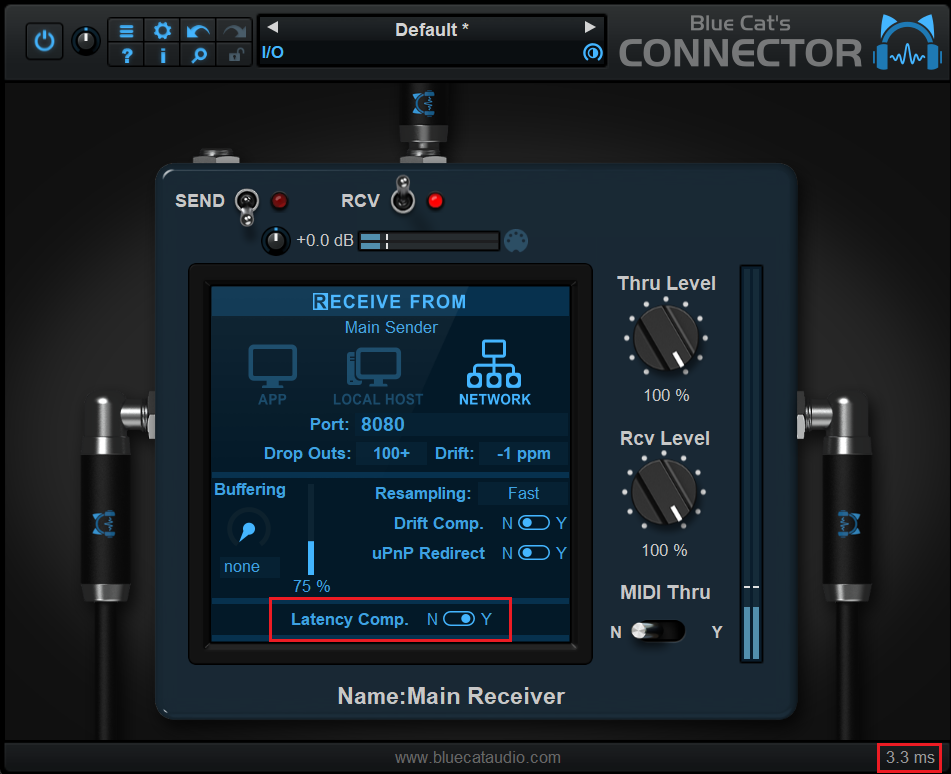Turn the Rcv Level knob
Image resolution: width=951 pixels, height=774 pixels.
(664, 492)
